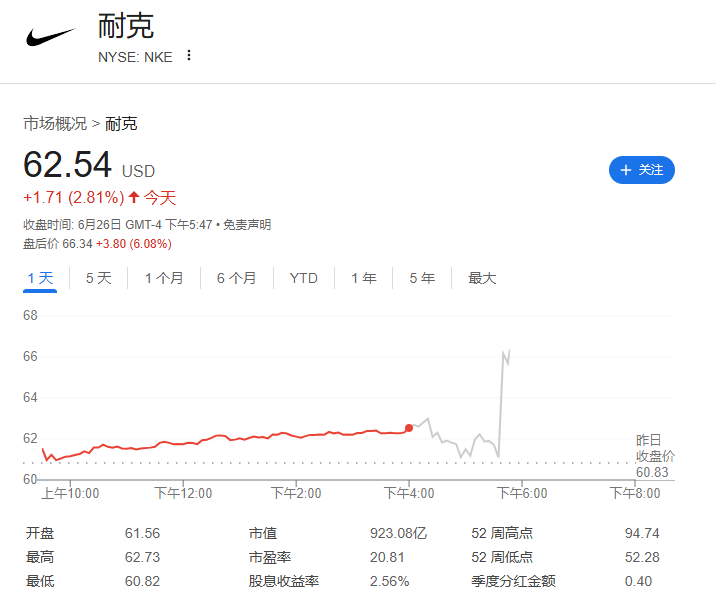Switch to the 6 个月 chart tab
716x612 pixels.
237,278
